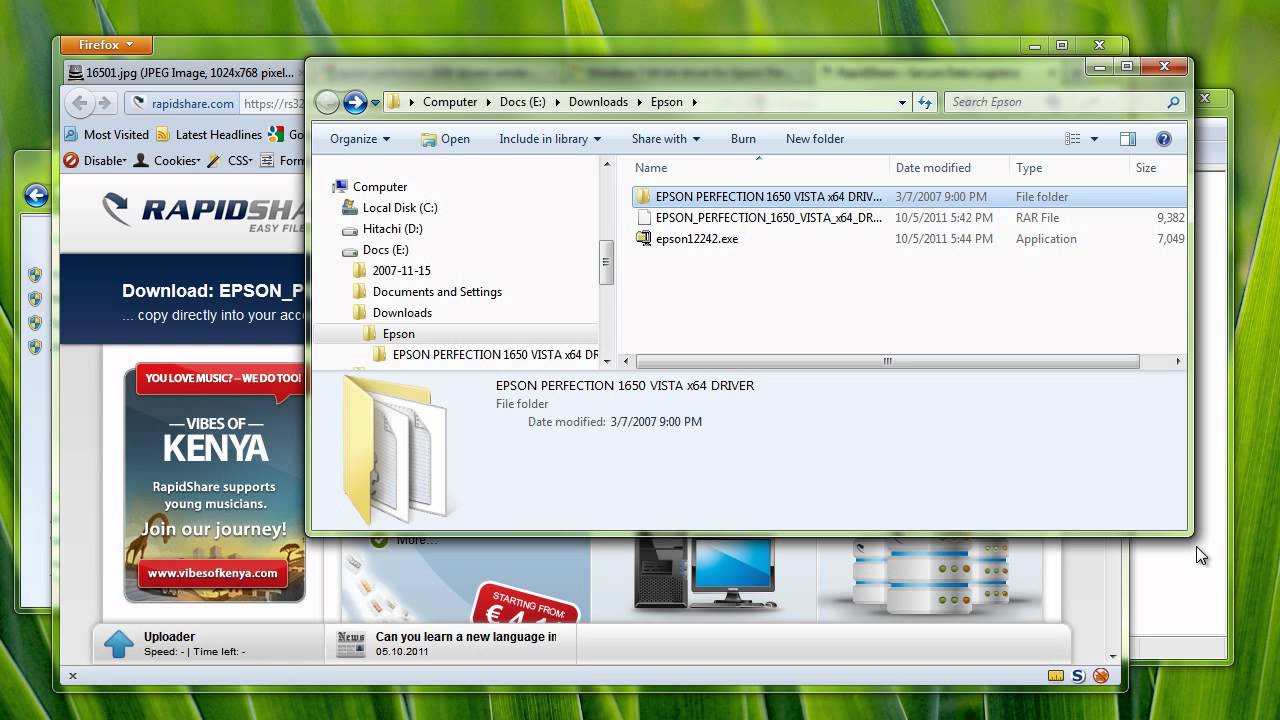
Task: Click the Uploader blue arrow icon
Action: [x=118, y=644]
